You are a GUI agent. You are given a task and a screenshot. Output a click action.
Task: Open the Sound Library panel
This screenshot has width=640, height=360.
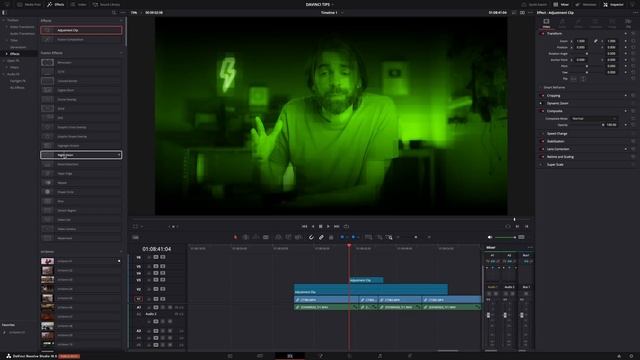[106, 4]
